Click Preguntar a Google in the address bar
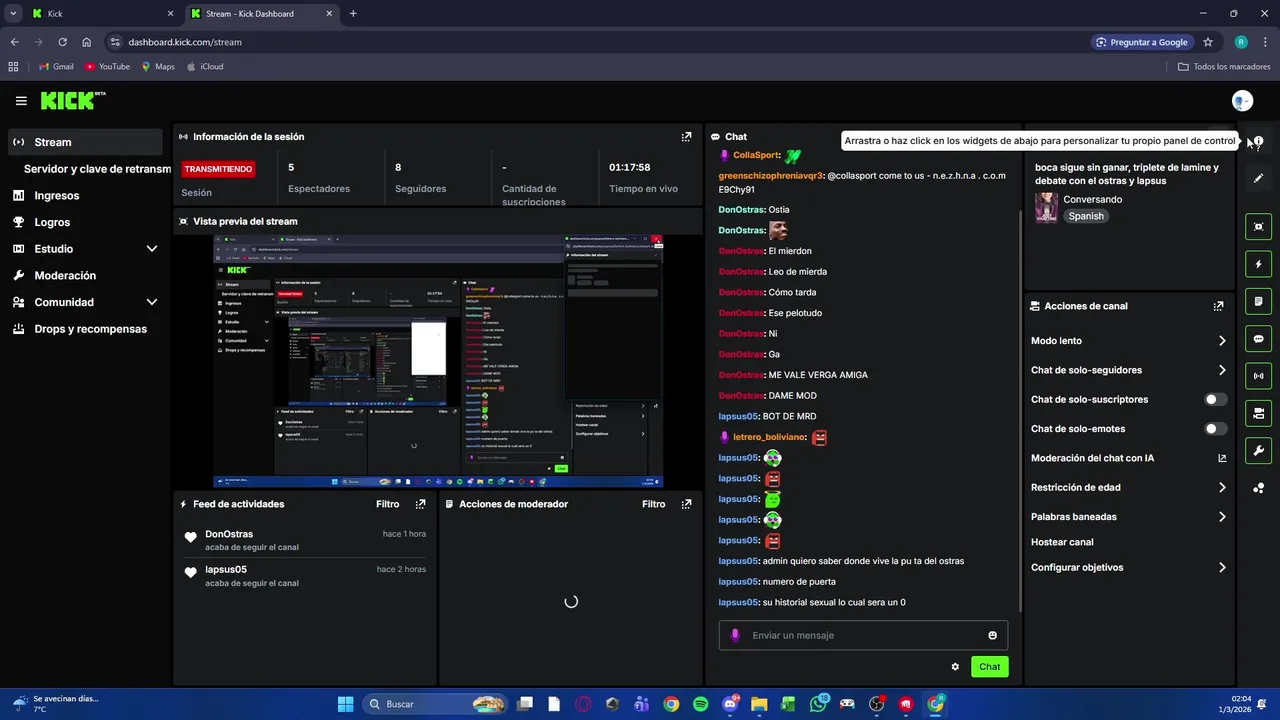Viewport: 1280px width, 720px height. tap(1141, 42)
